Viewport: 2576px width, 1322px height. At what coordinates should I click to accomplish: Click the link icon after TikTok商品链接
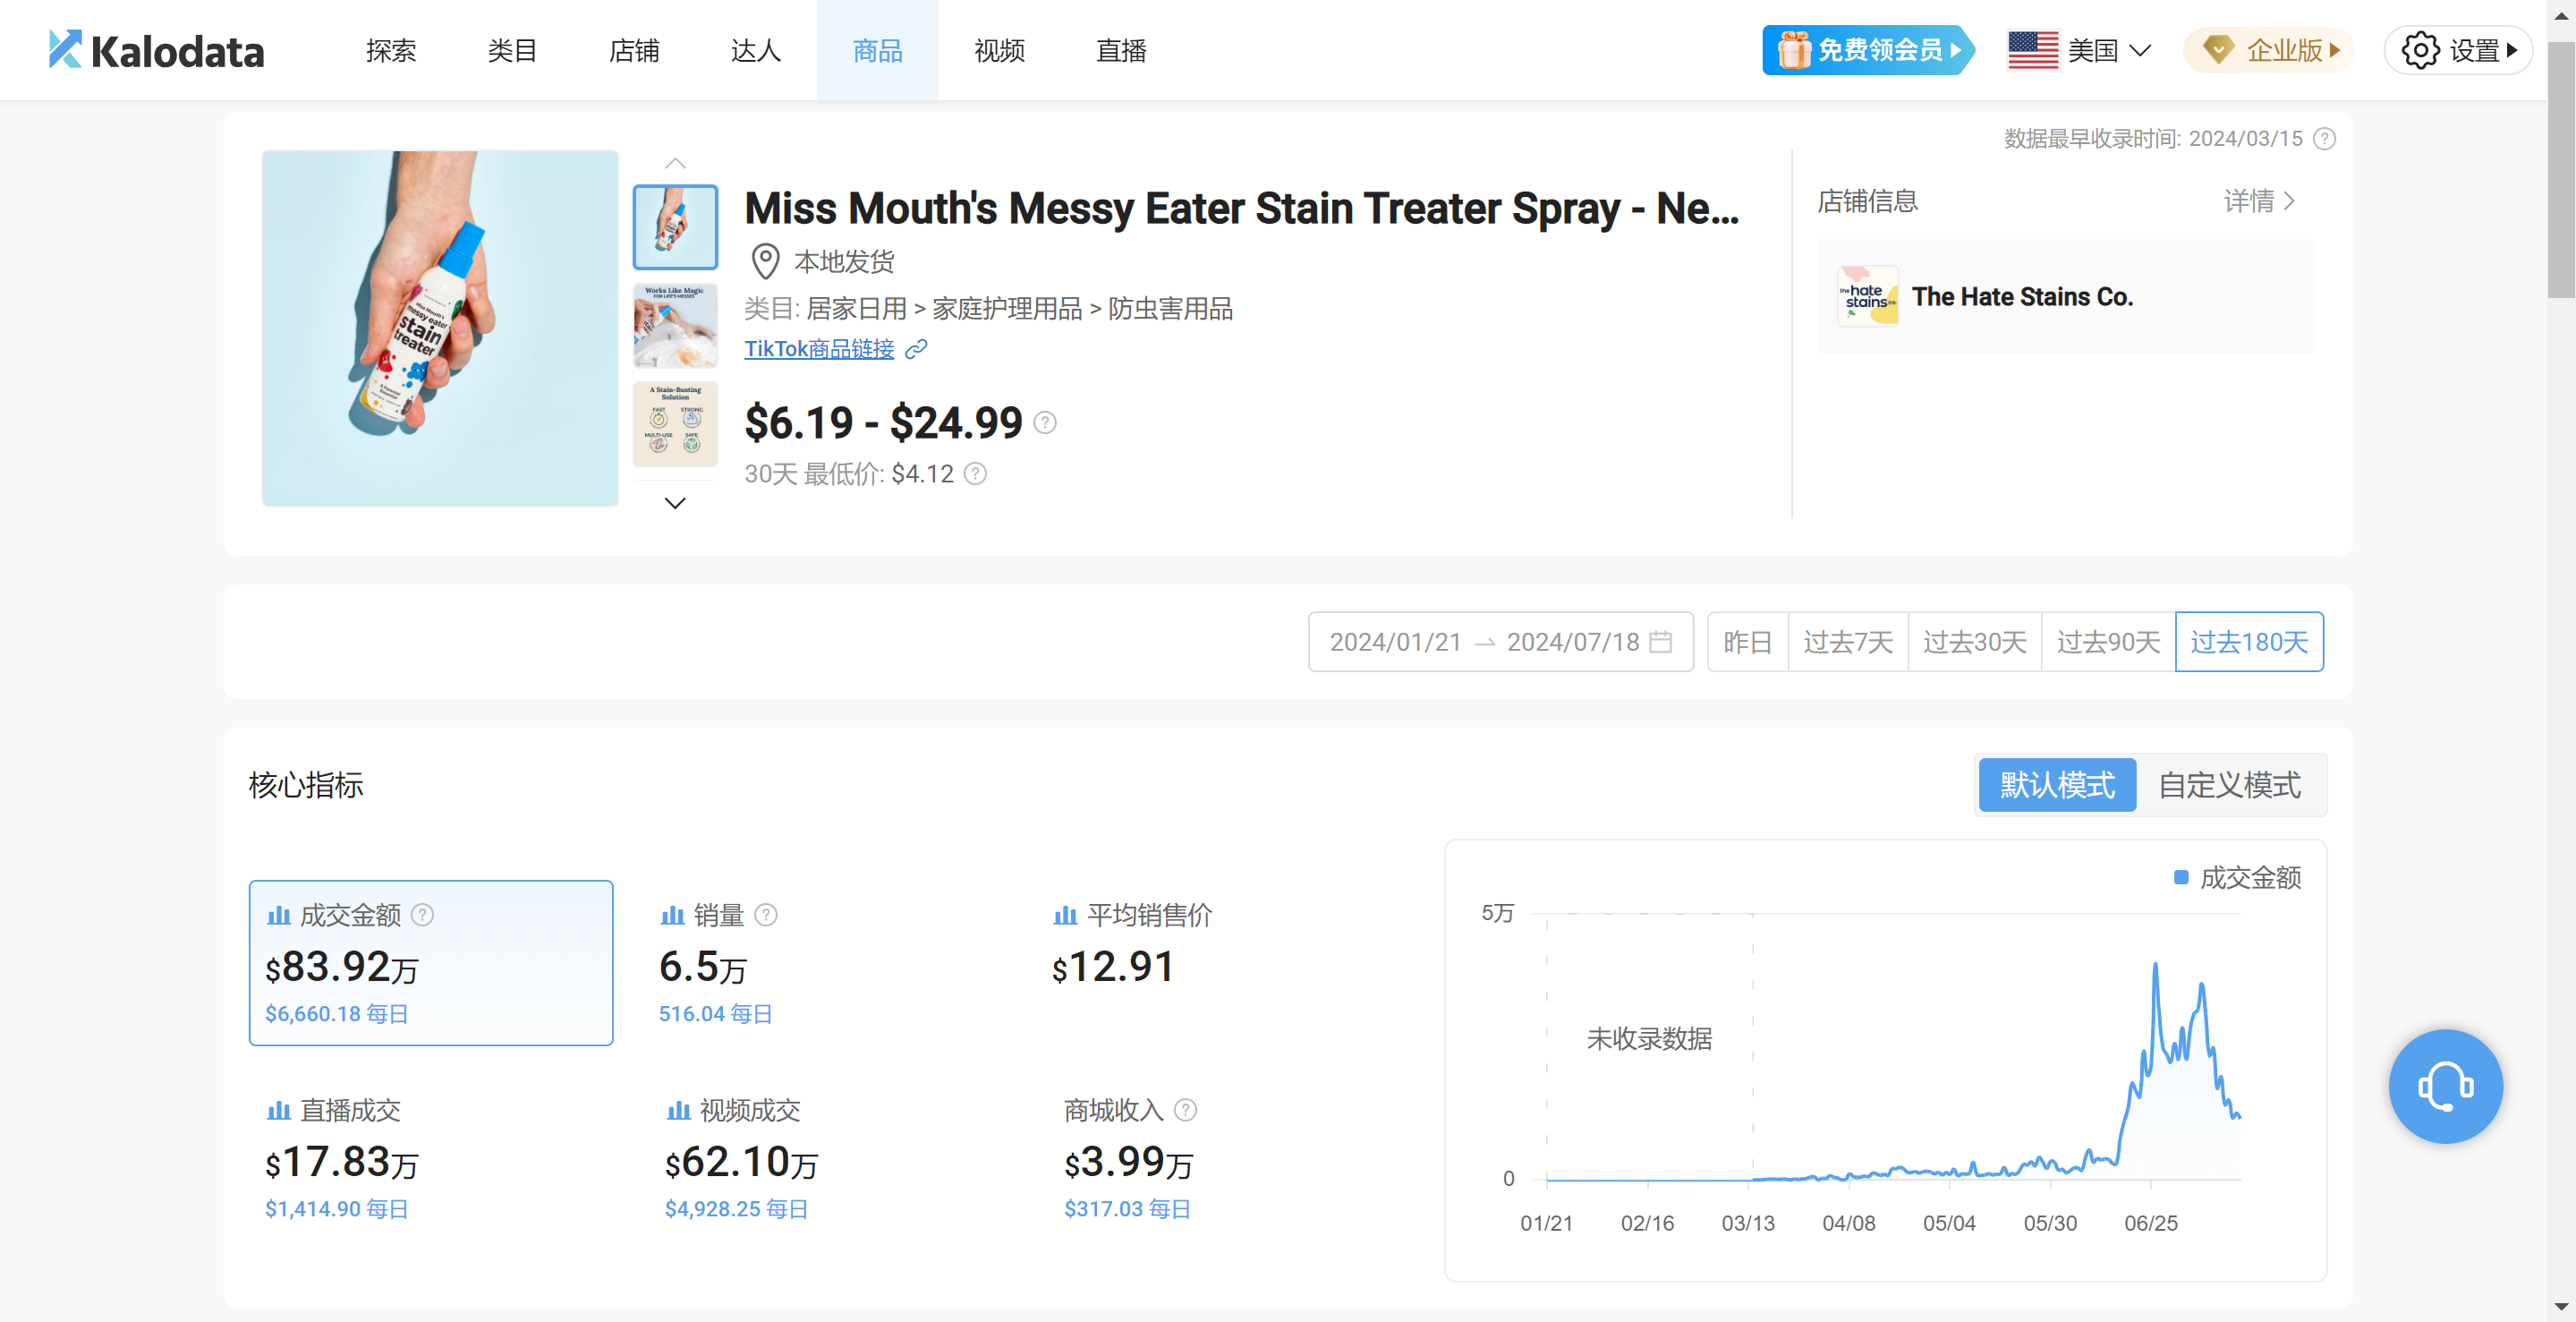coord(916,349)
